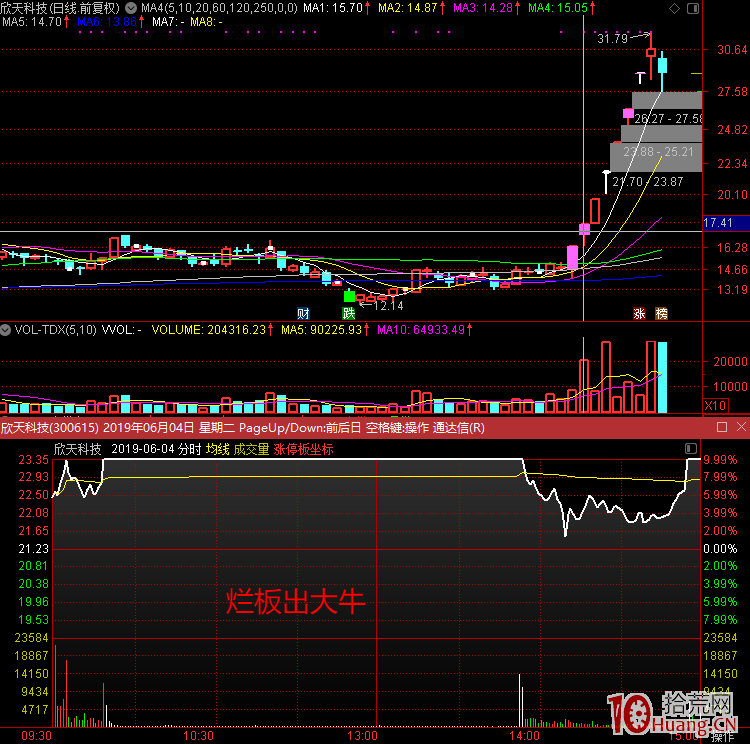Click the 31.79 high price annotation
The height and width of the screenshot is (744, 750).
pyautogui.click(x=612, y=38)
